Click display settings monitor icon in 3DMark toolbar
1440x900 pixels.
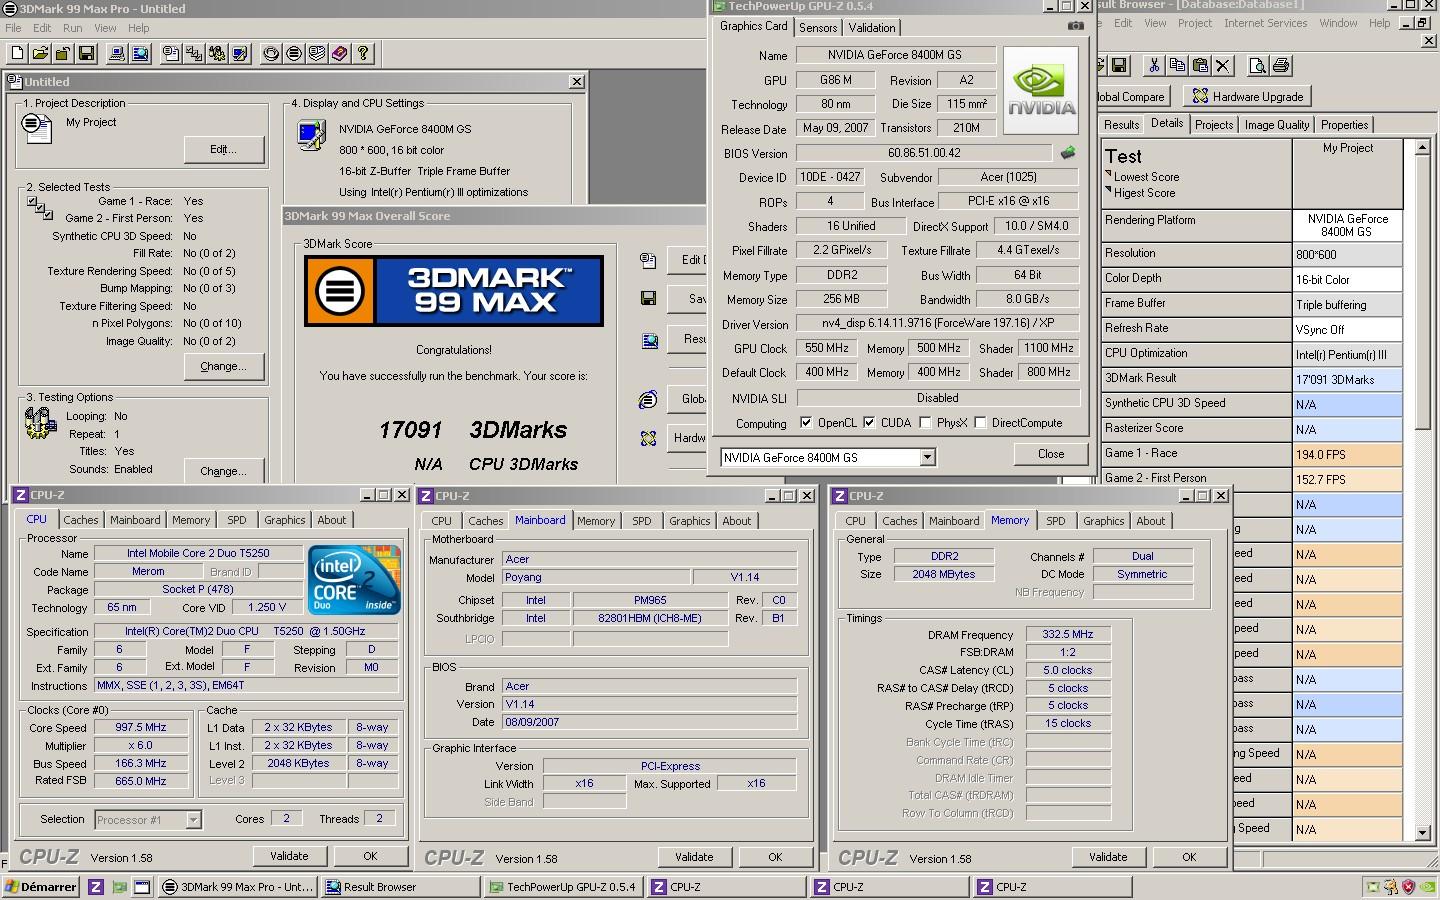(240, 53)
